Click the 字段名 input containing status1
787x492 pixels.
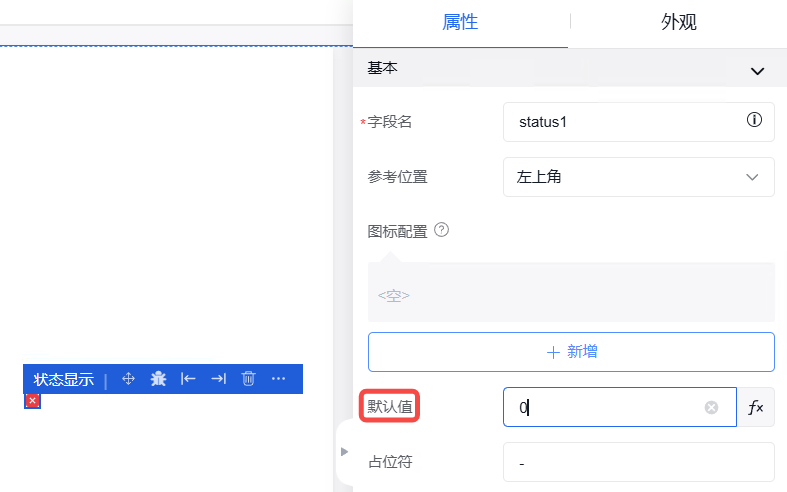625,122
